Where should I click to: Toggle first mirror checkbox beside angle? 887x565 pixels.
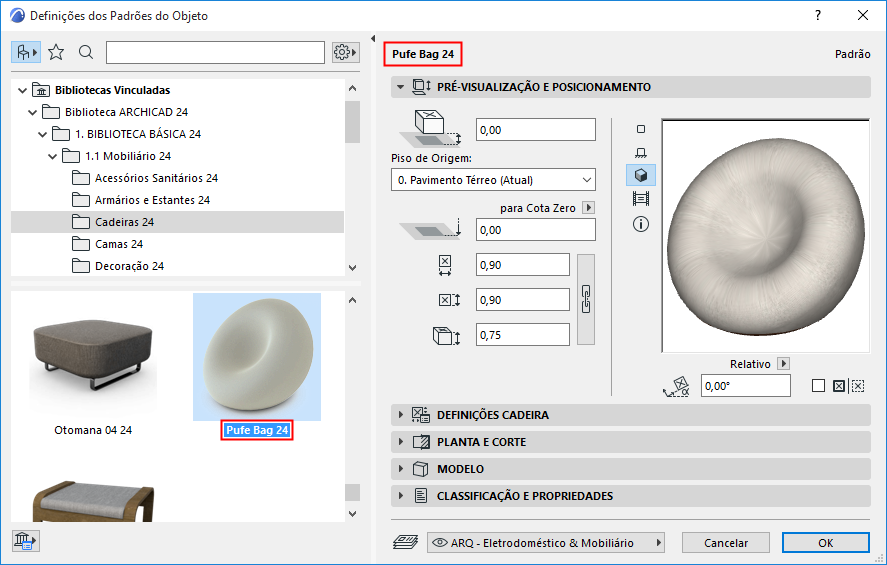click(x=818, y=386)
